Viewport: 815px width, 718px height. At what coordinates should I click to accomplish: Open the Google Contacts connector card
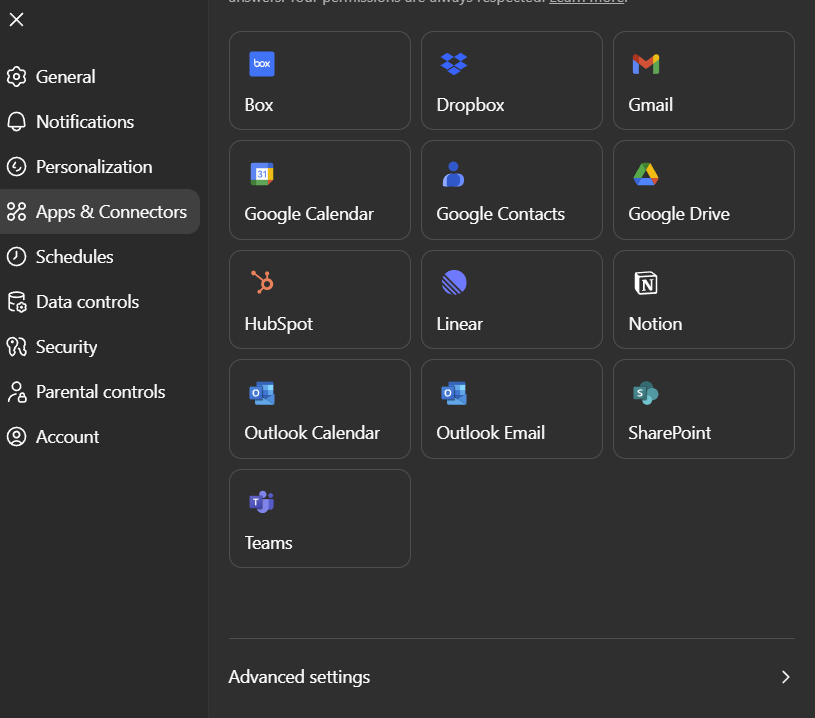[x=511, y=190]
